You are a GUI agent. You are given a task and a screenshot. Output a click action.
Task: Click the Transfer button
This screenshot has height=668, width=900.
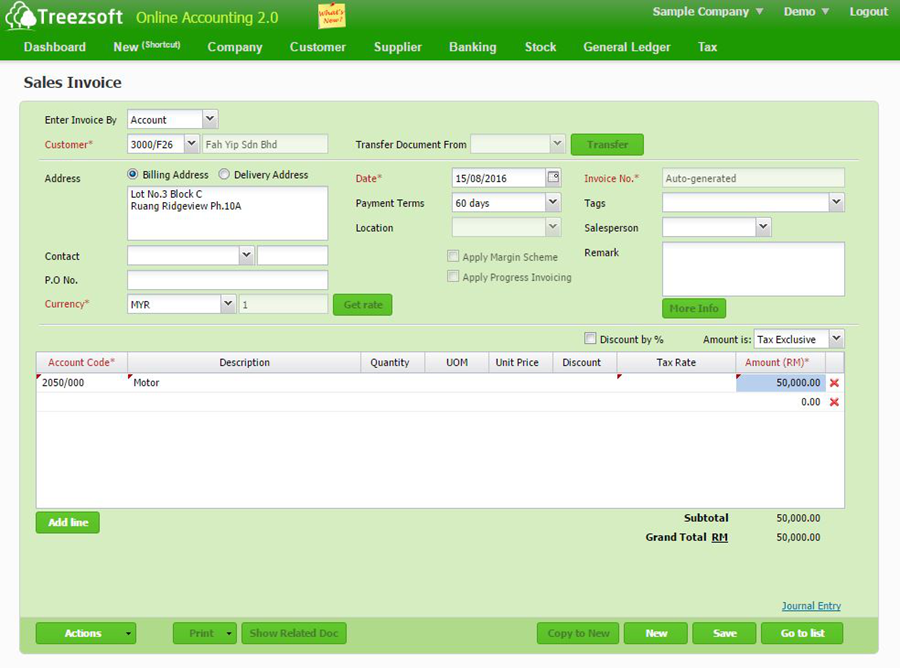607,145
